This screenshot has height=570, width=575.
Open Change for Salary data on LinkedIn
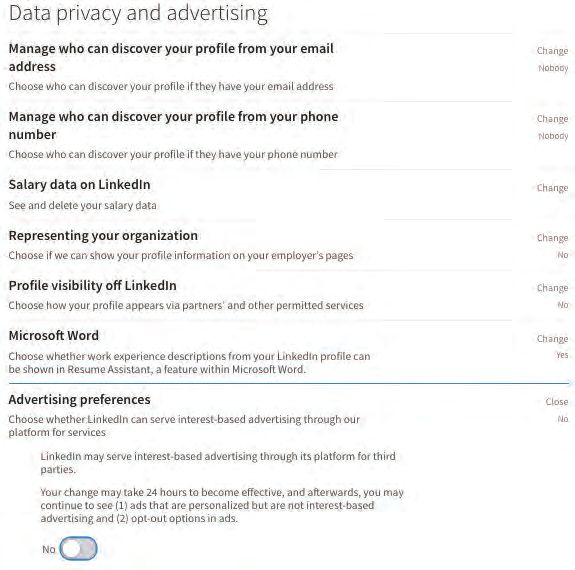[x=552, y=188]
